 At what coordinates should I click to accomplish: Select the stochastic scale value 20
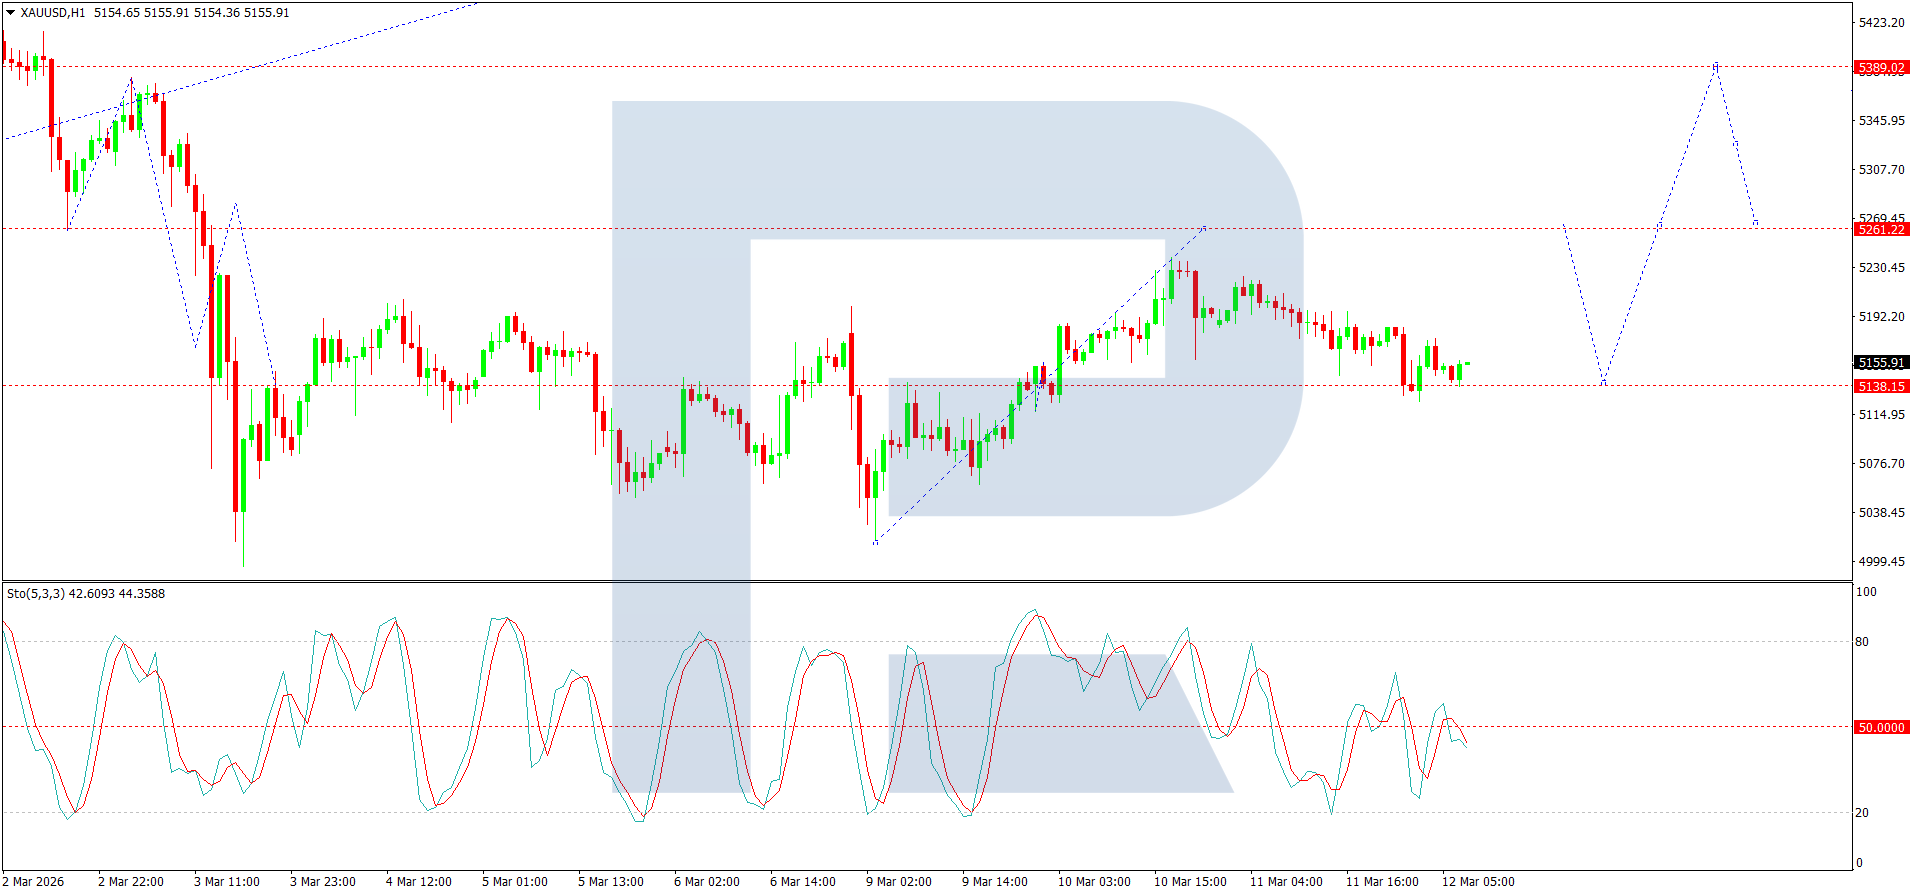point(1862,813)
